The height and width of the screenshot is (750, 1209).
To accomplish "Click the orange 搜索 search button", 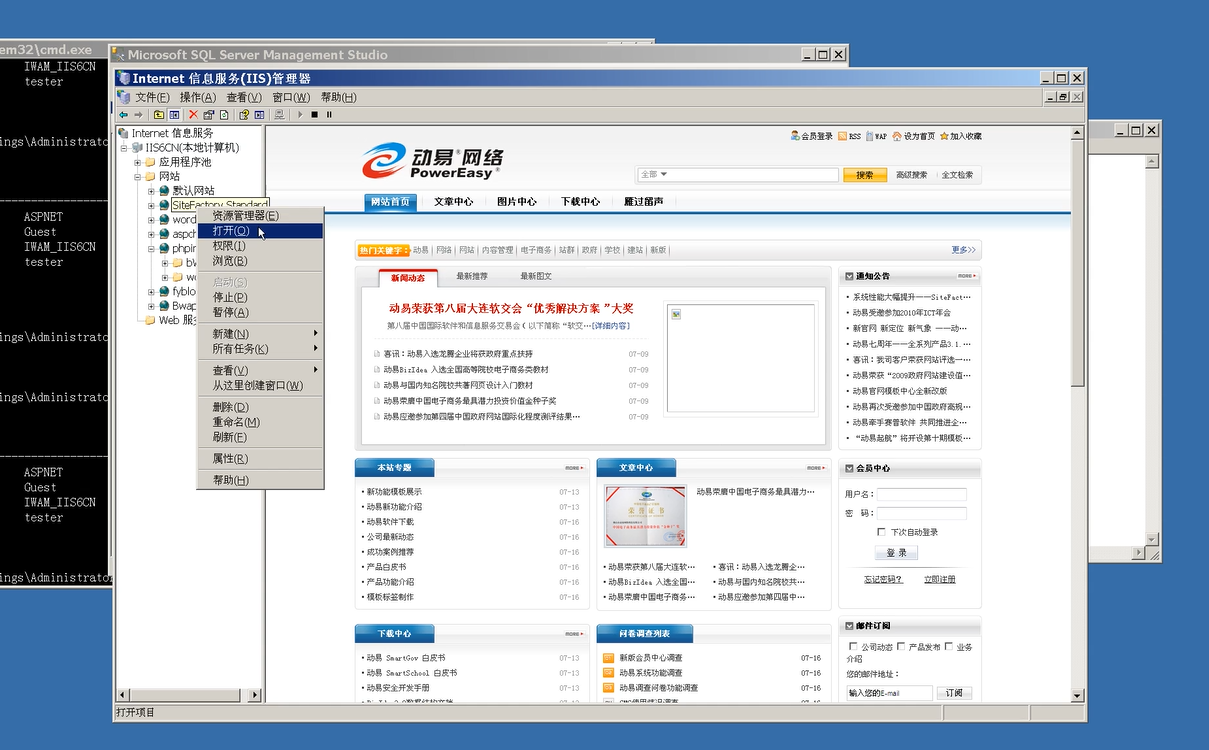I will (x=865, y=175).
